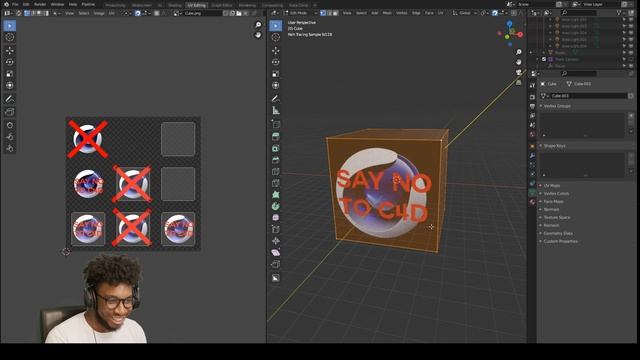Screen dimensions: 640x360
Task: Toggle fake user shield next to Cube.png
Action: [225, 13]
